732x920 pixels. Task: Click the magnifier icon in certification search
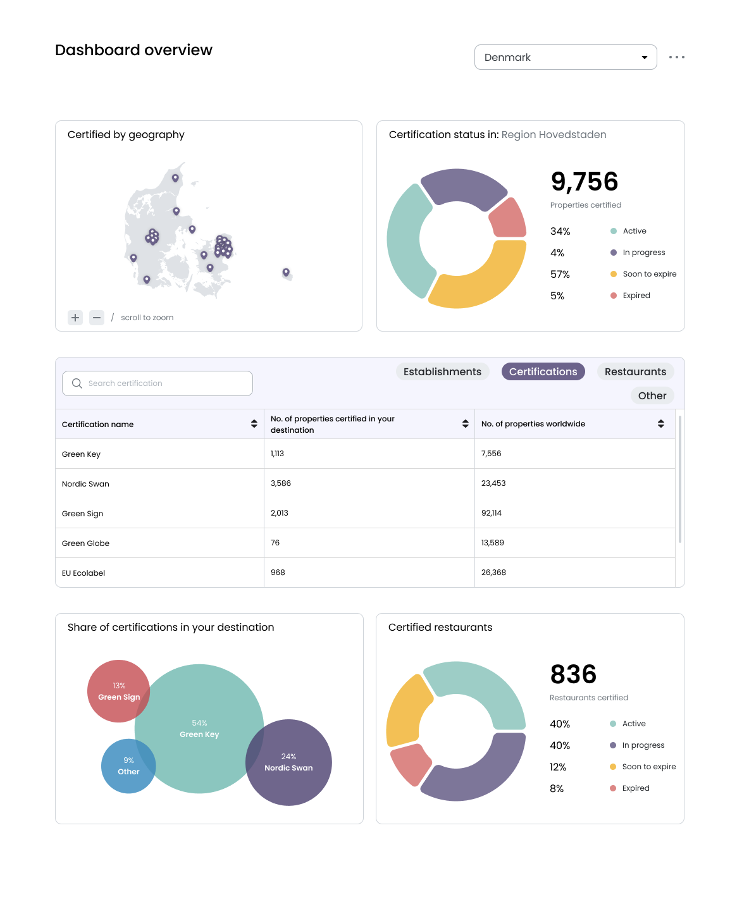tap(77, 384)
